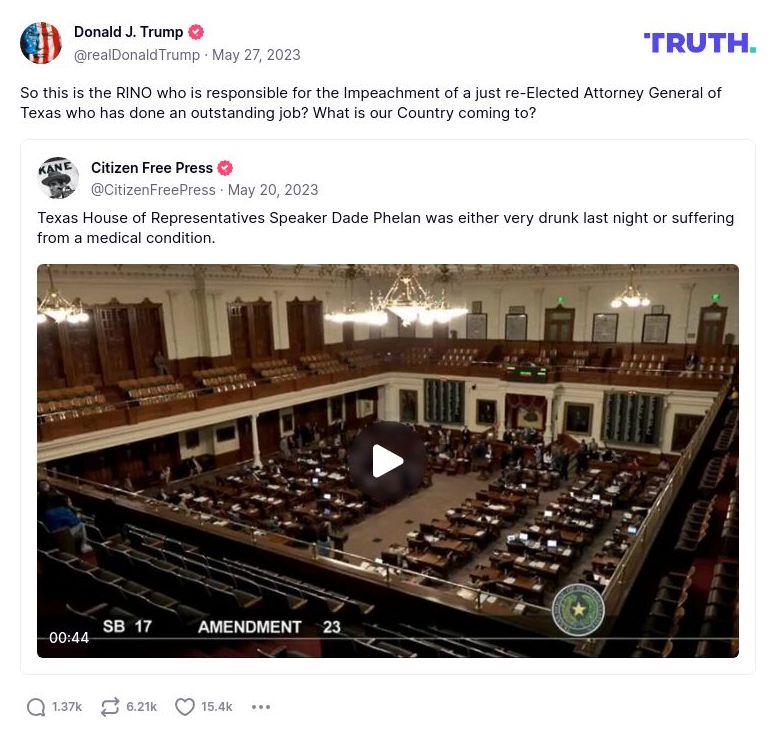Open the Citizen Free Press display name

coord(152,168)
